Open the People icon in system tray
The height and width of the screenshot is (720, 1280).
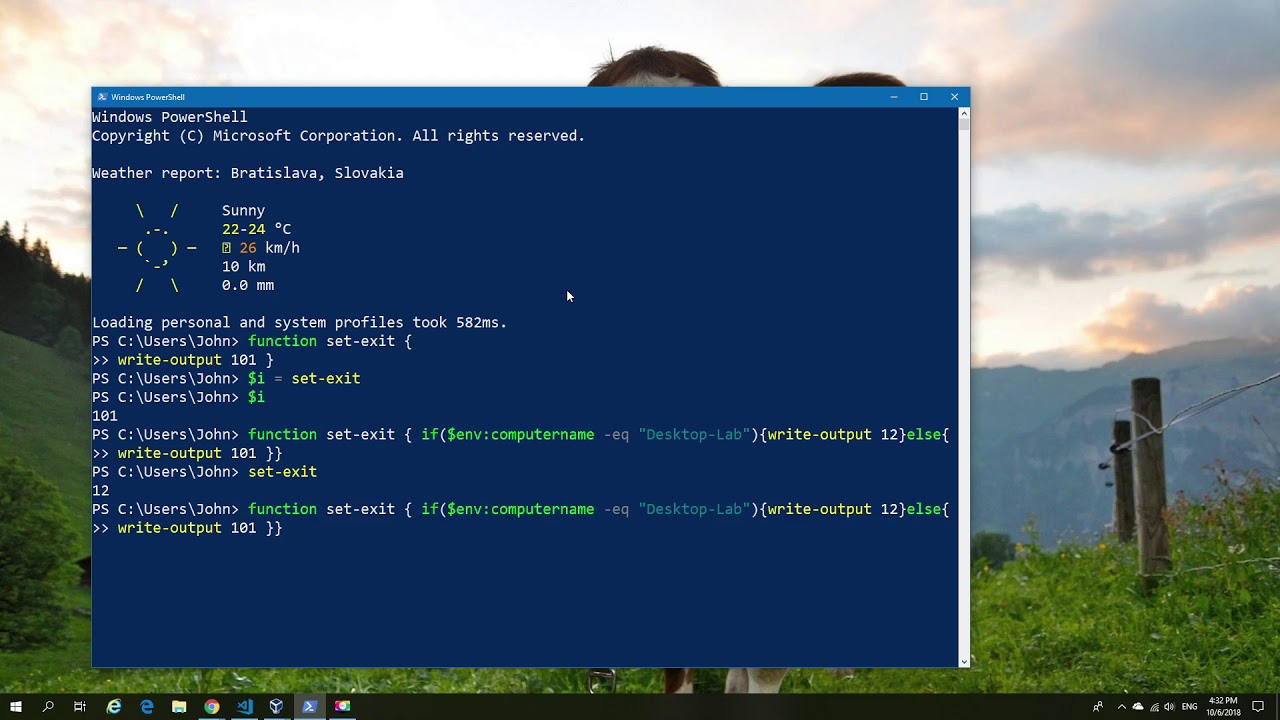tap(1098, 707)
